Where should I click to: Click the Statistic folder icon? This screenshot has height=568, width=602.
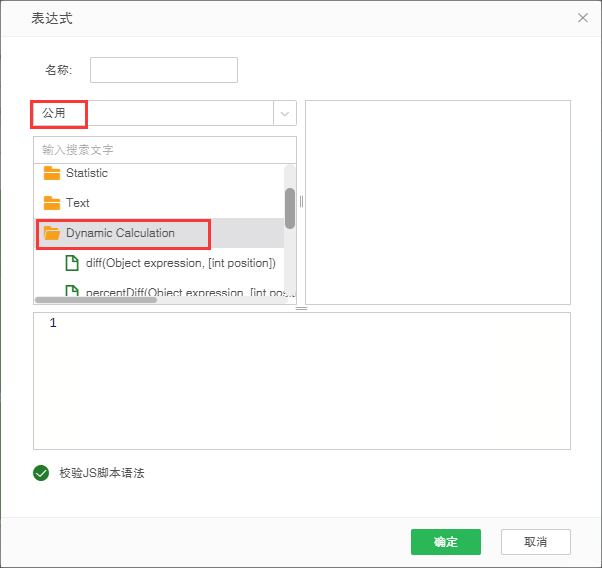tap(52, 173)
